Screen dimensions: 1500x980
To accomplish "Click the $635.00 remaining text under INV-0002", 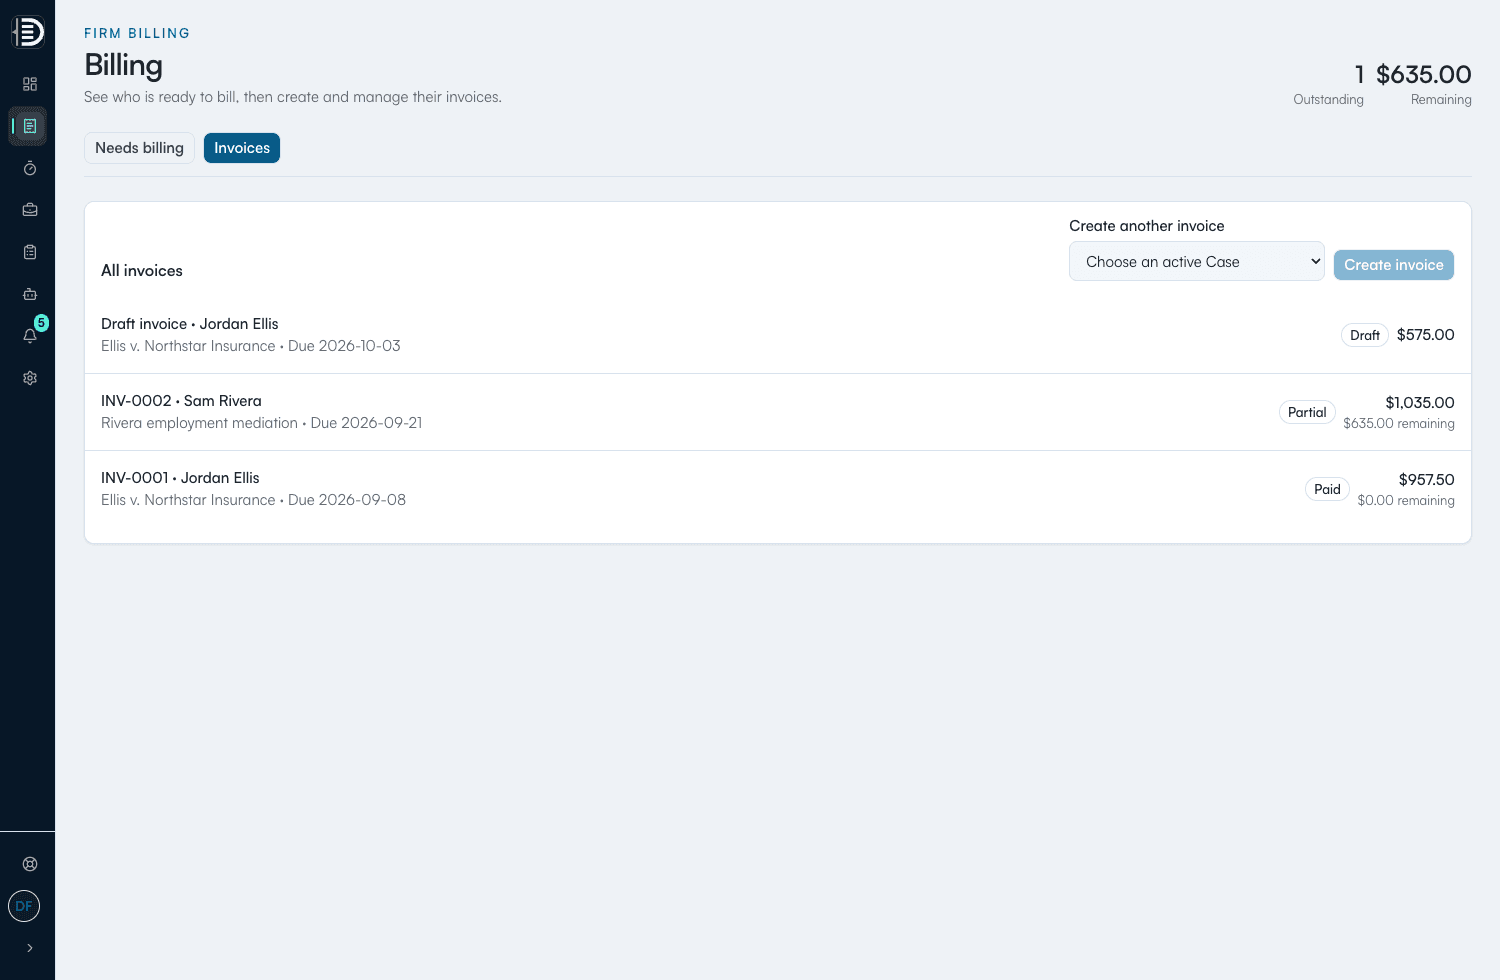I will click(1399, 424).
